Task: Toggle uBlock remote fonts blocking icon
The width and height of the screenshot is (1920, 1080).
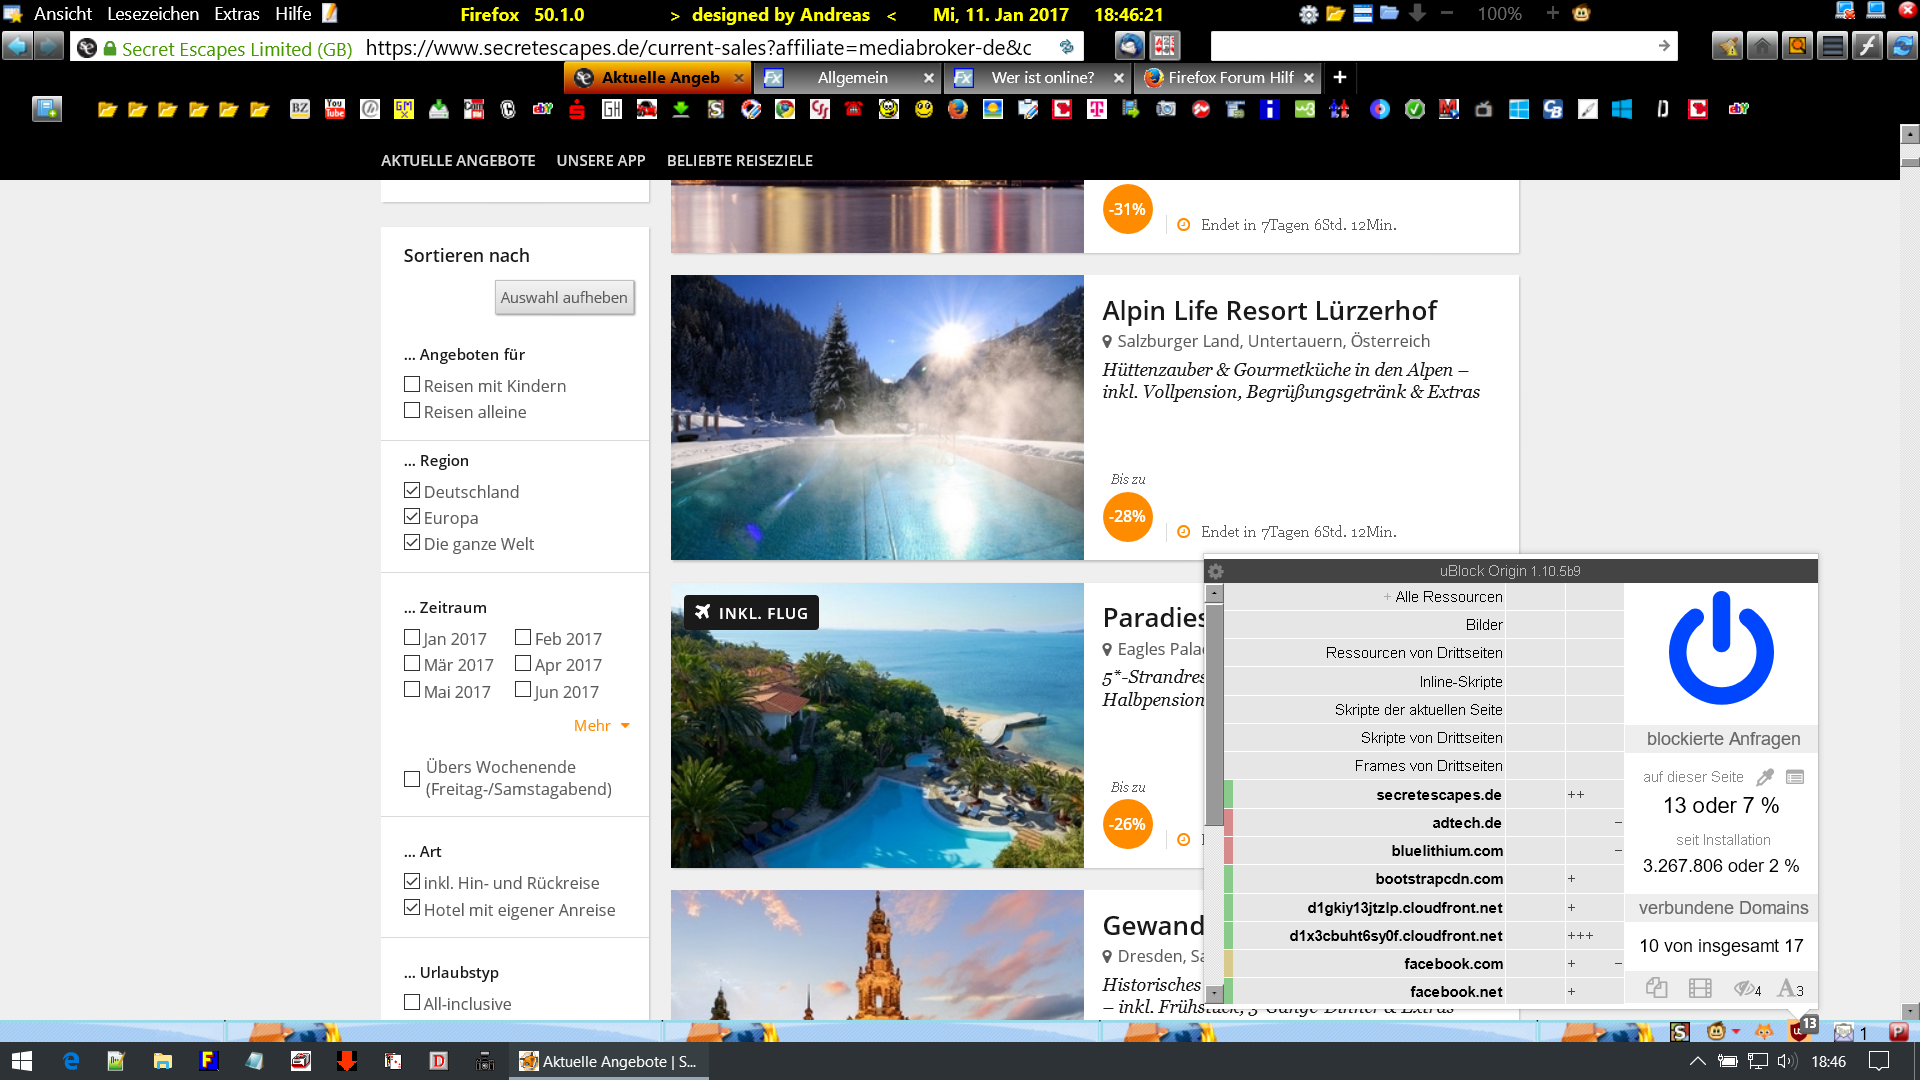Action: (1787, 988)
